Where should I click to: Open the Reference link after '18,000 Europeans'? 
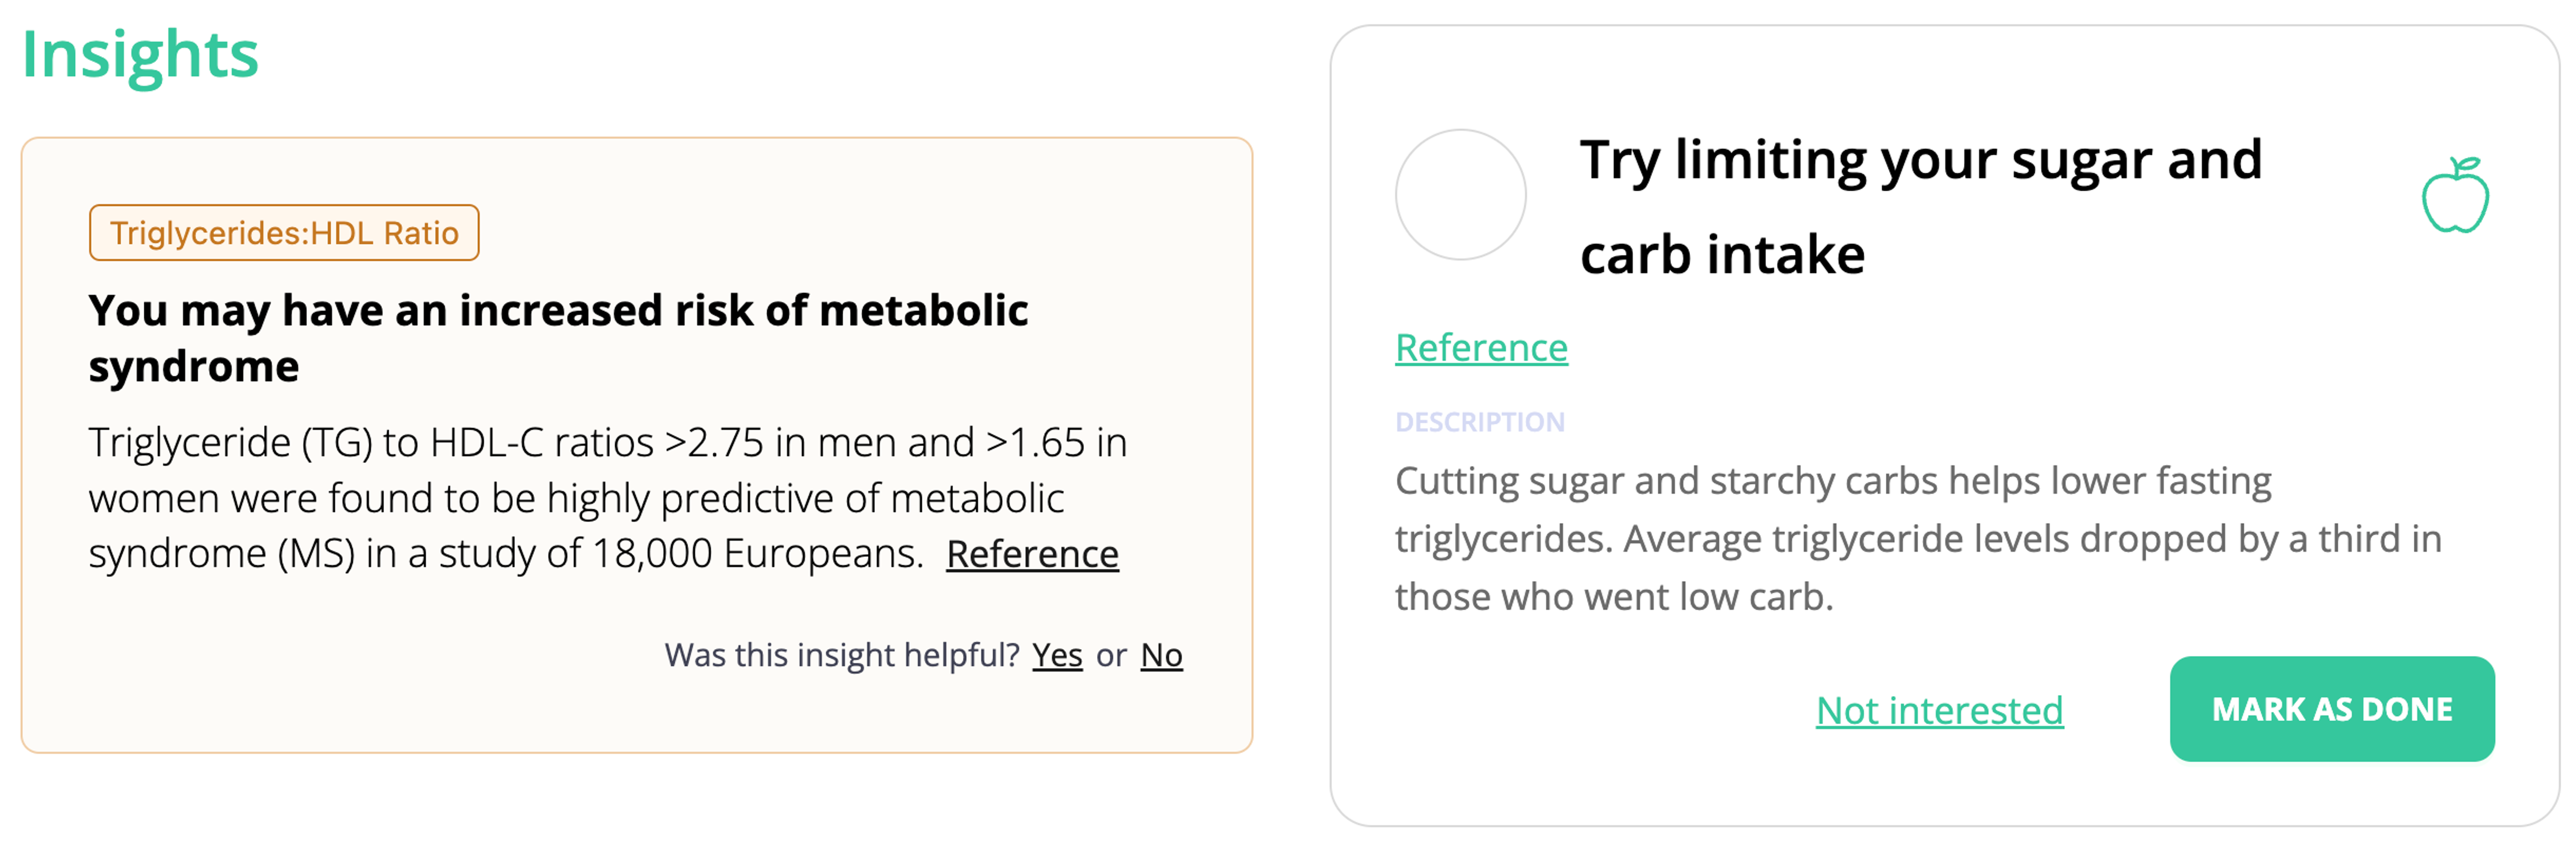point(1032,554)
